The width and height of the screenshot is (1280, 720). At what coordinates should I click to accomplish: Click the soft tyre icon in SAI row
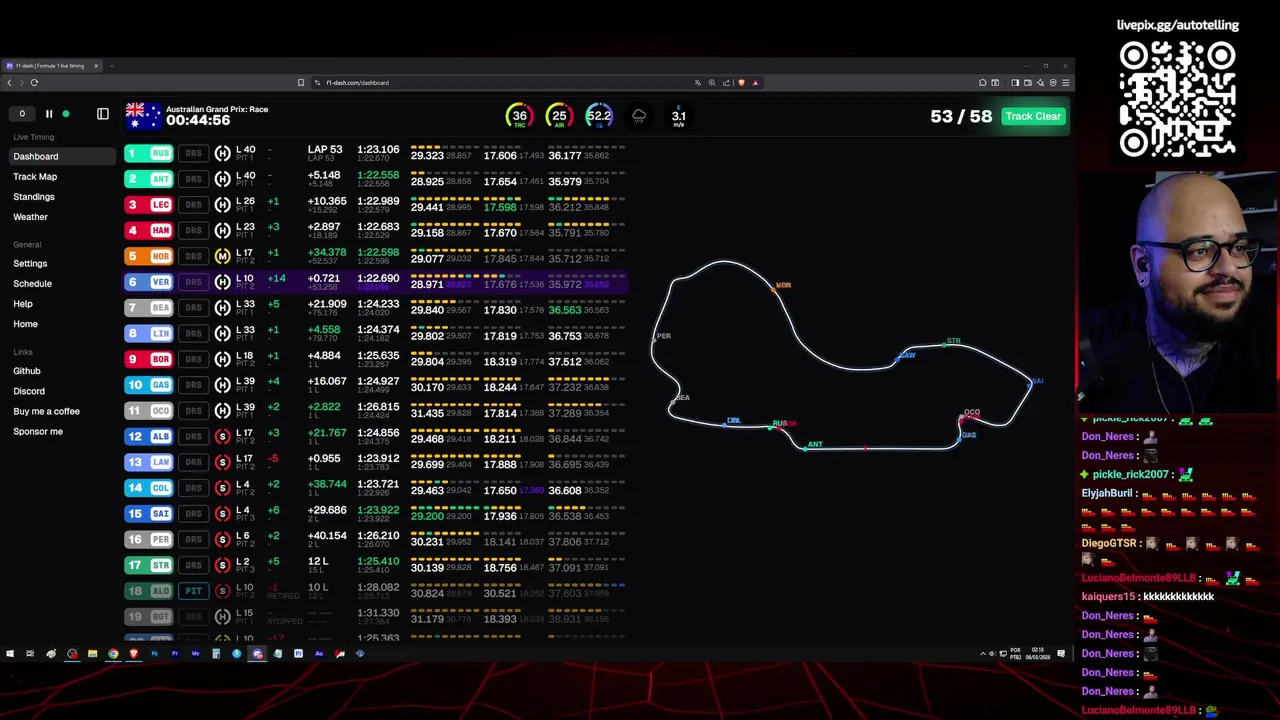(x=222, y=513)
